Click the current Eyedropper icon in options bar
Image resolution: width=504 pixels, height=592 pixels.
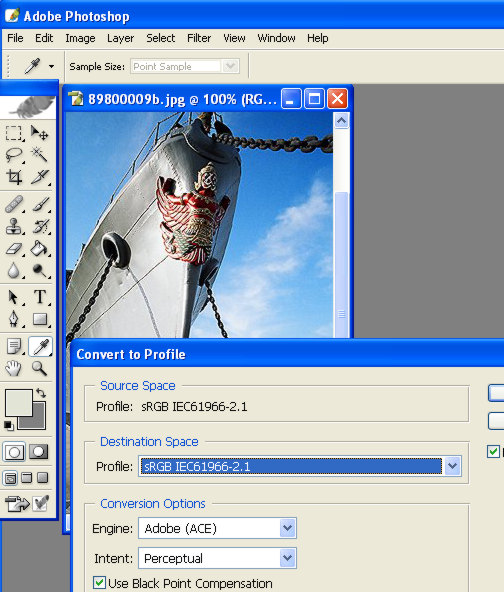[x=32, y=66]
